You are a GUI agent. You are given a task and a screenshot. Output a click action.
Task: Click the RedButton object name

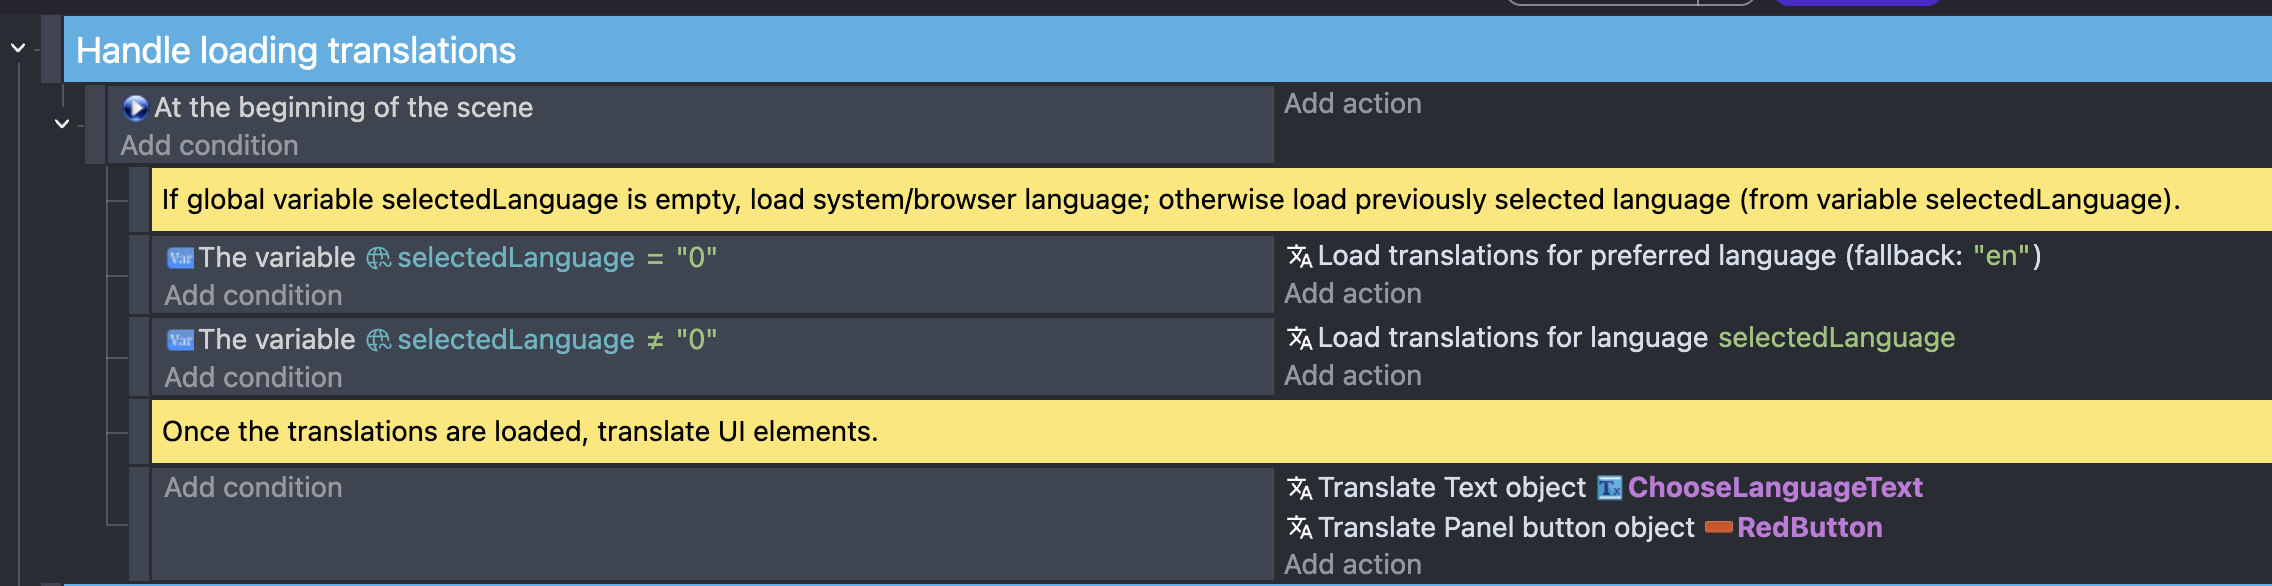(1809, 527)
